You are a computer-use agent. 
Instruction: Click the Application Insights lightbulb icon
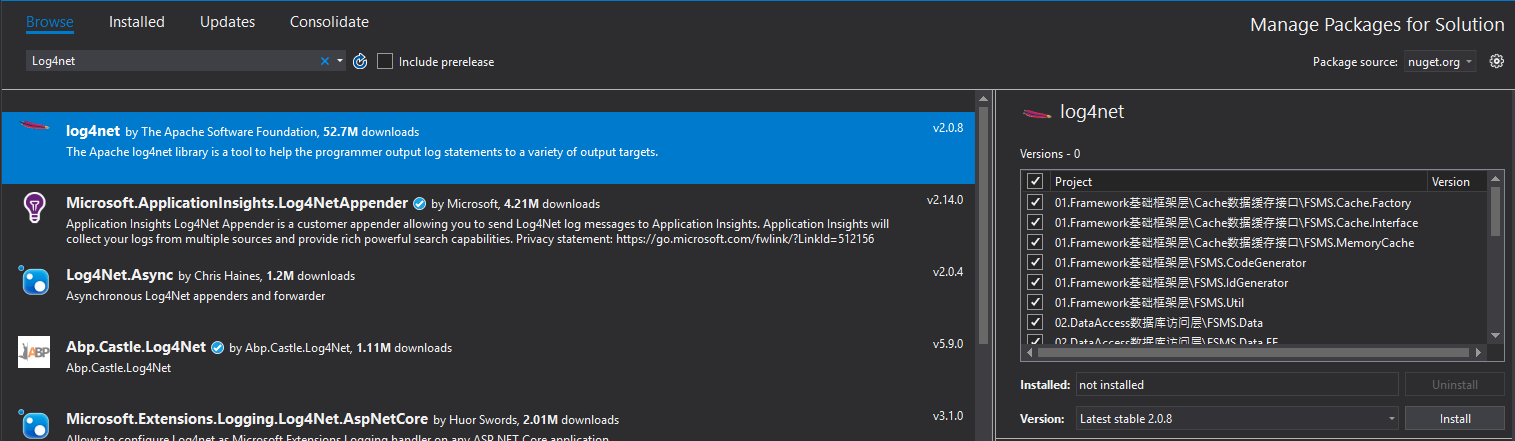35,207
